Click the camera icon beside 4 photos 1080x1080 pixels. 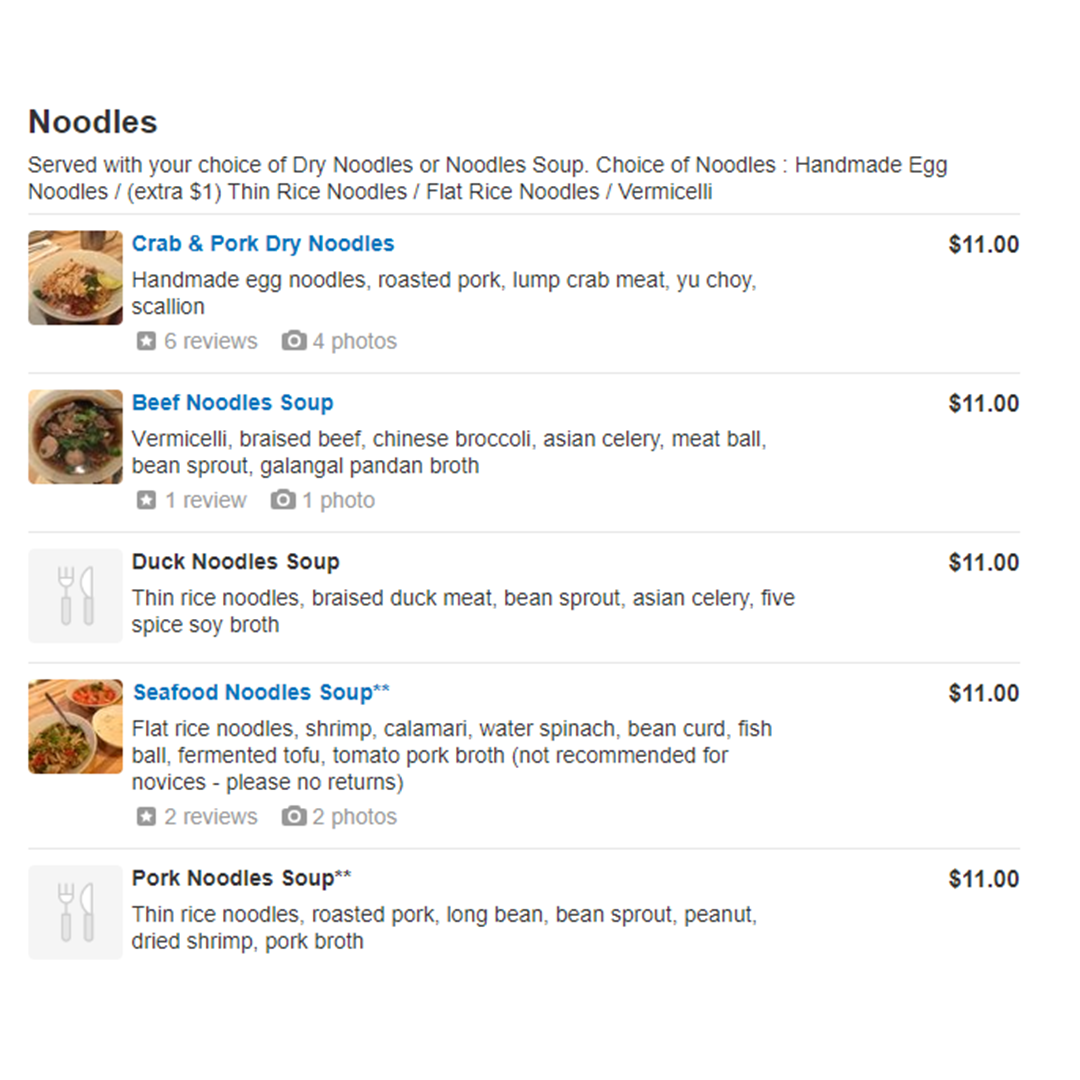(293, 340)
